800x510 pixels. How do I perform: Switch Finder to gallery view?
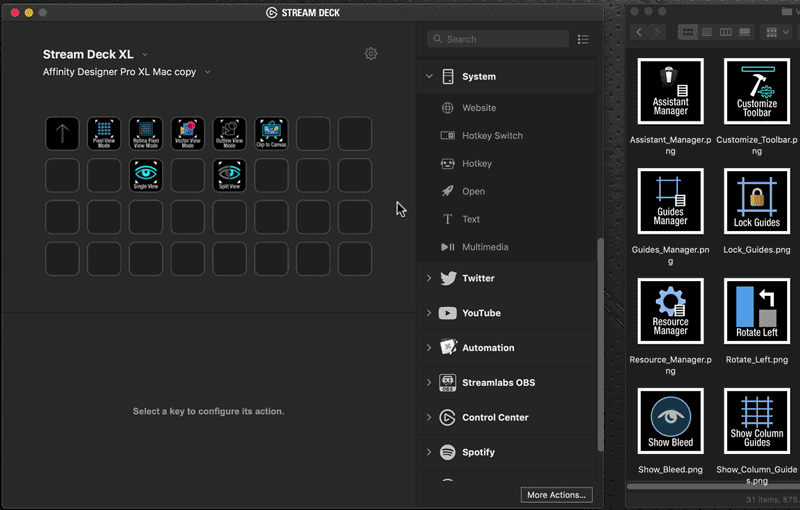point(745,32)
